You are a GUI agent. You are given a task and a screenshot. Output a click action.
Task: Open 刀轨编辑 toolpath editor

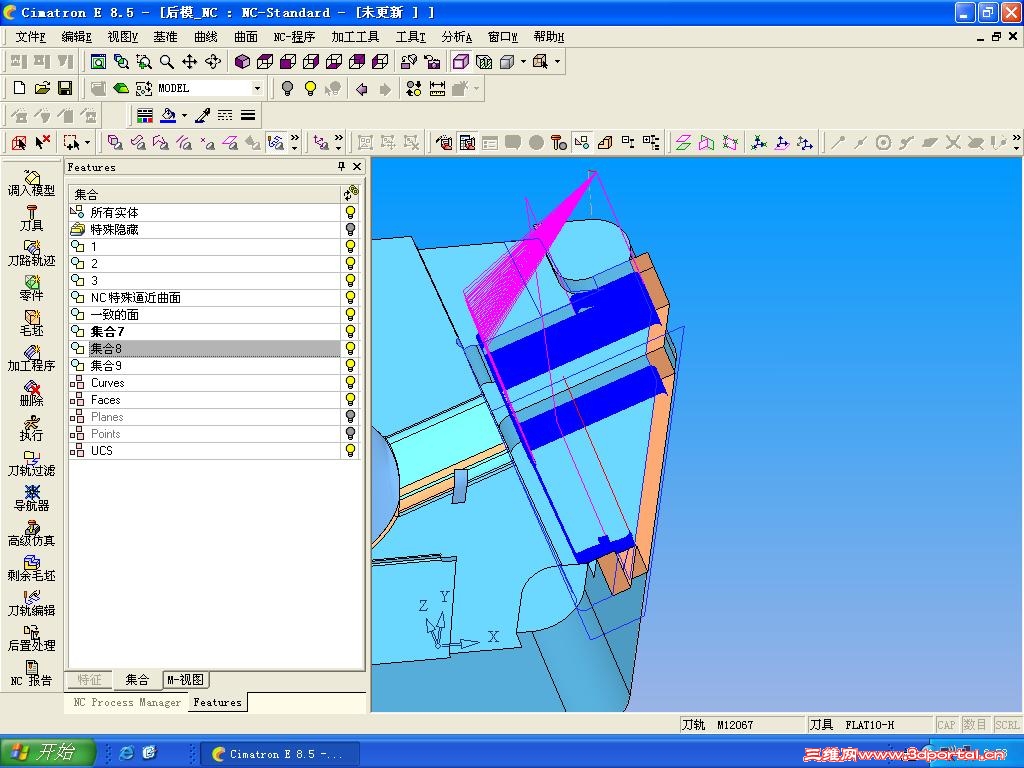31,603
